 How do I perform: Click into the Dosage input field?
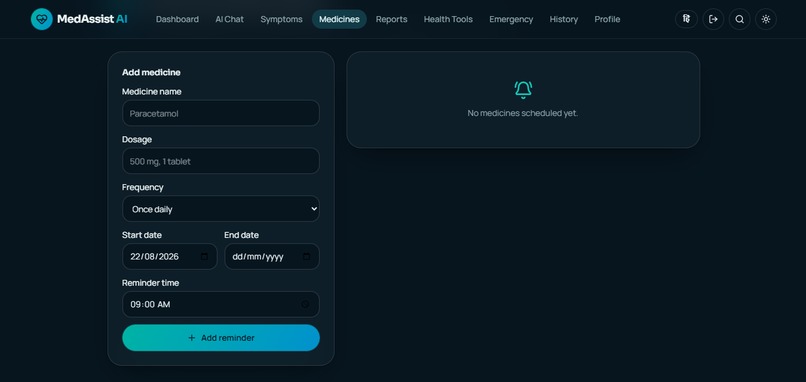pos(221,161)
